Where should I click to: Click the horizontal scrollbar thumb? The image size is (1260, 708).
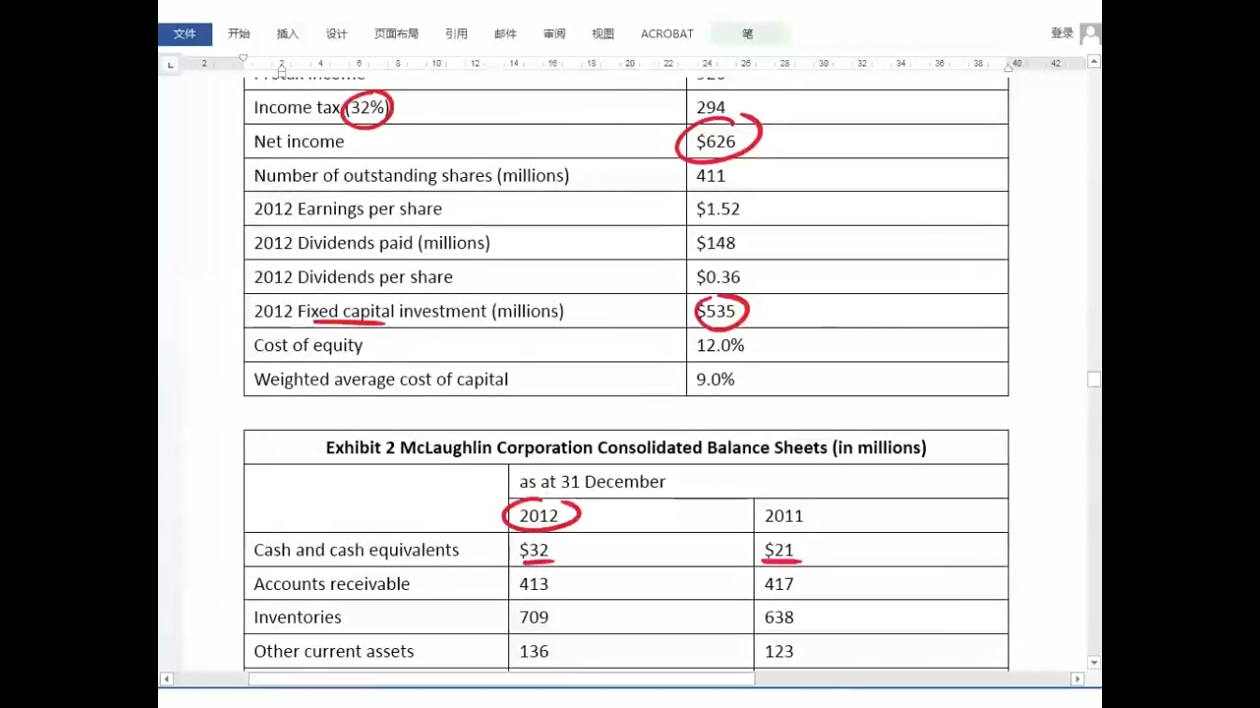[x=500, y=679]
